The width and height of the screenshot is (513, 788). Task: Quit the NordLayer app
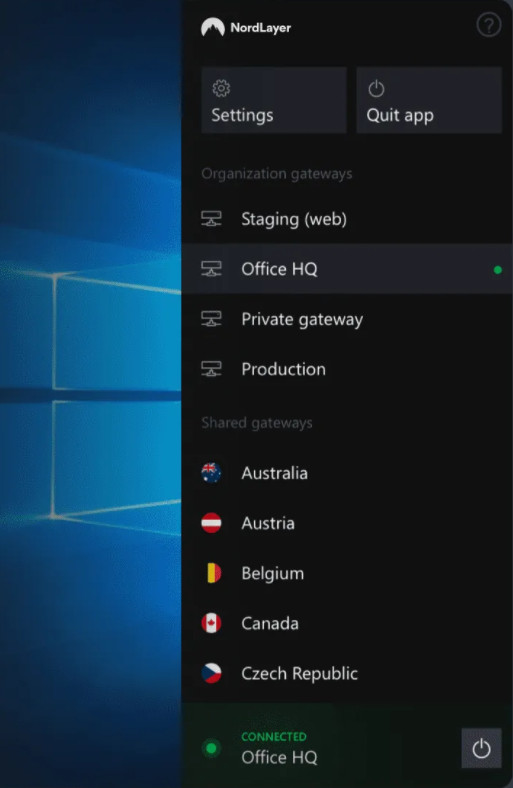(429, 100)
